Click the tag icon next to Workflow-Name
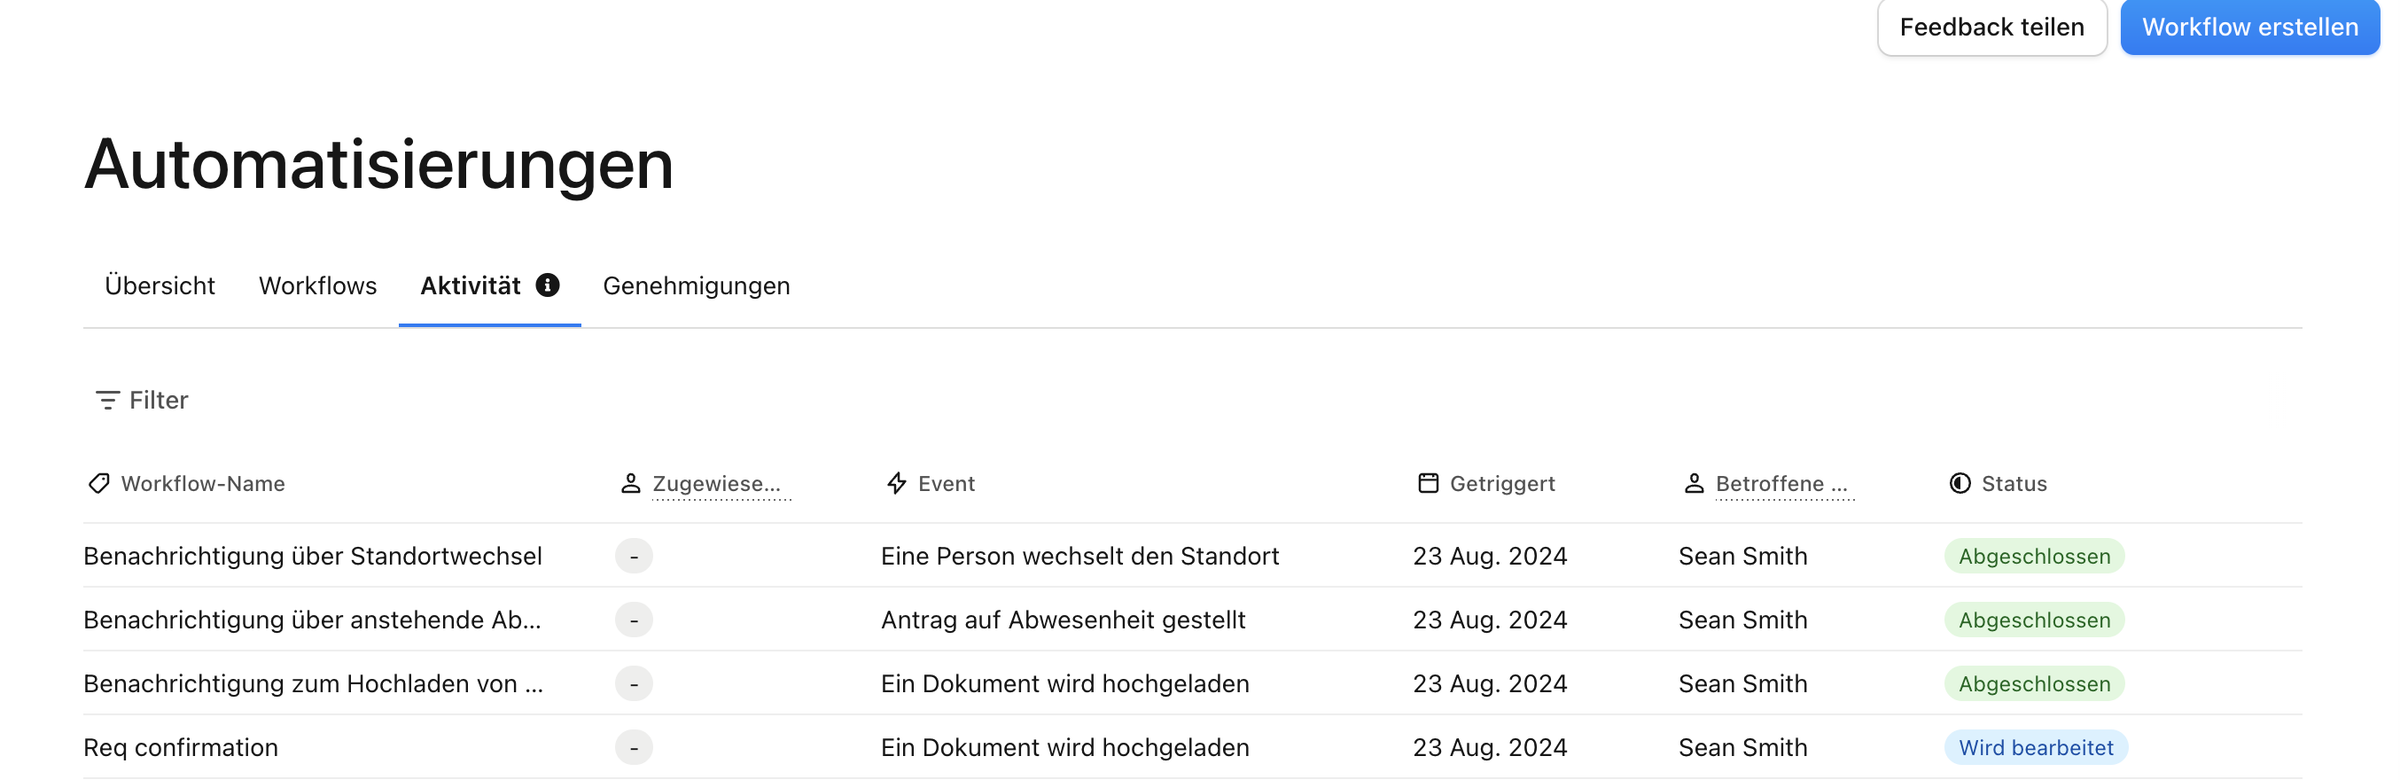This screenshot has height=780, width=2400. 99,483
